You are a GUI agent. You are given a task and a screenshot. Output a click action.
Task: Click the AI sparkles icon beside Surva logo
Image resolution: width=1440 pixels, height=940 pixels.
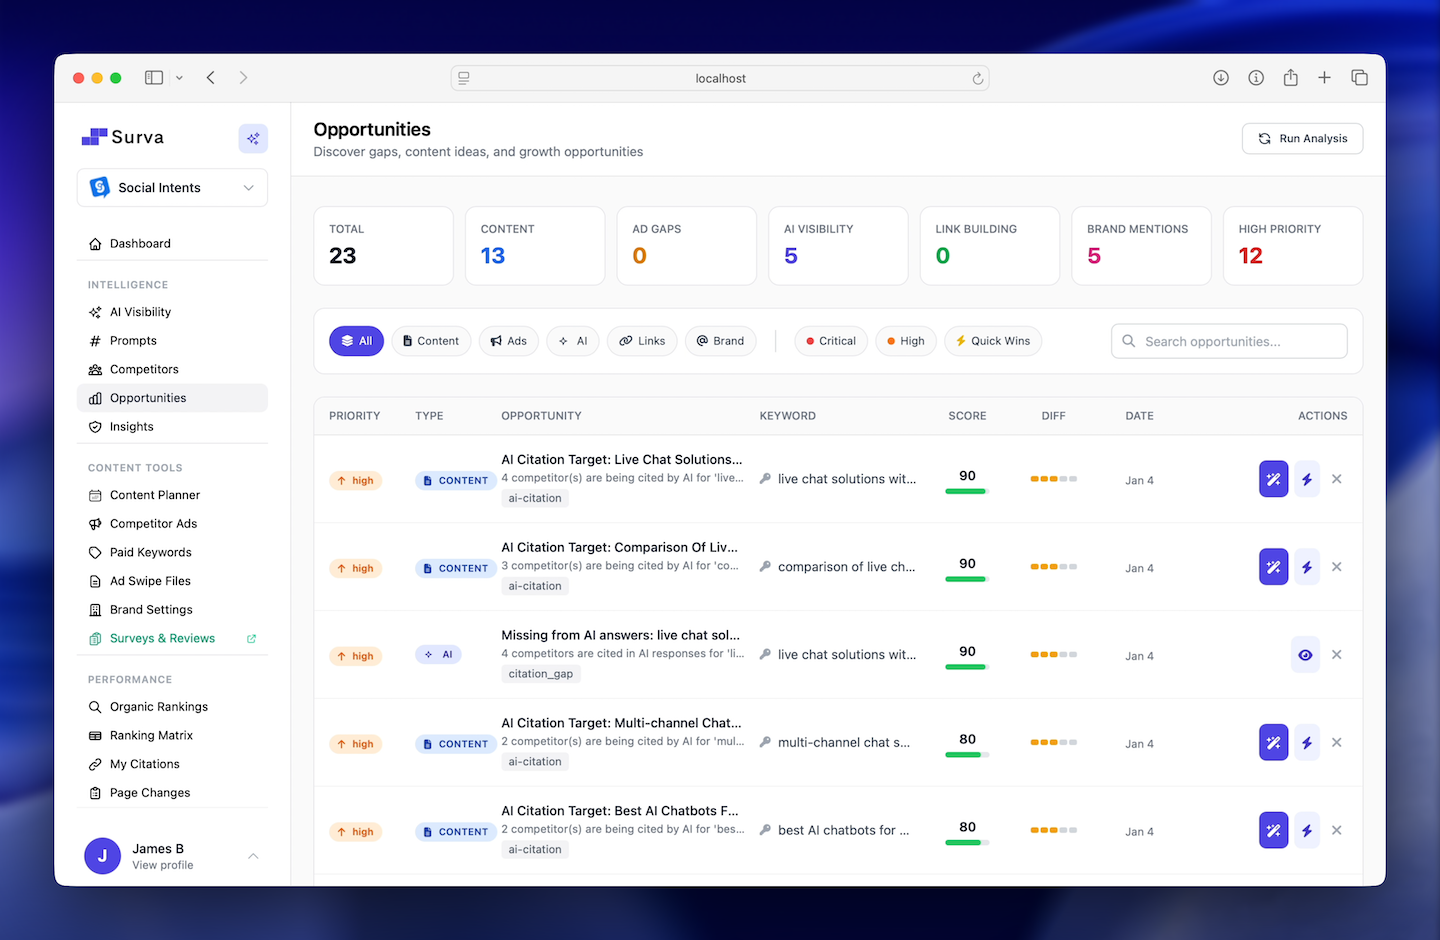pos(253,138)
